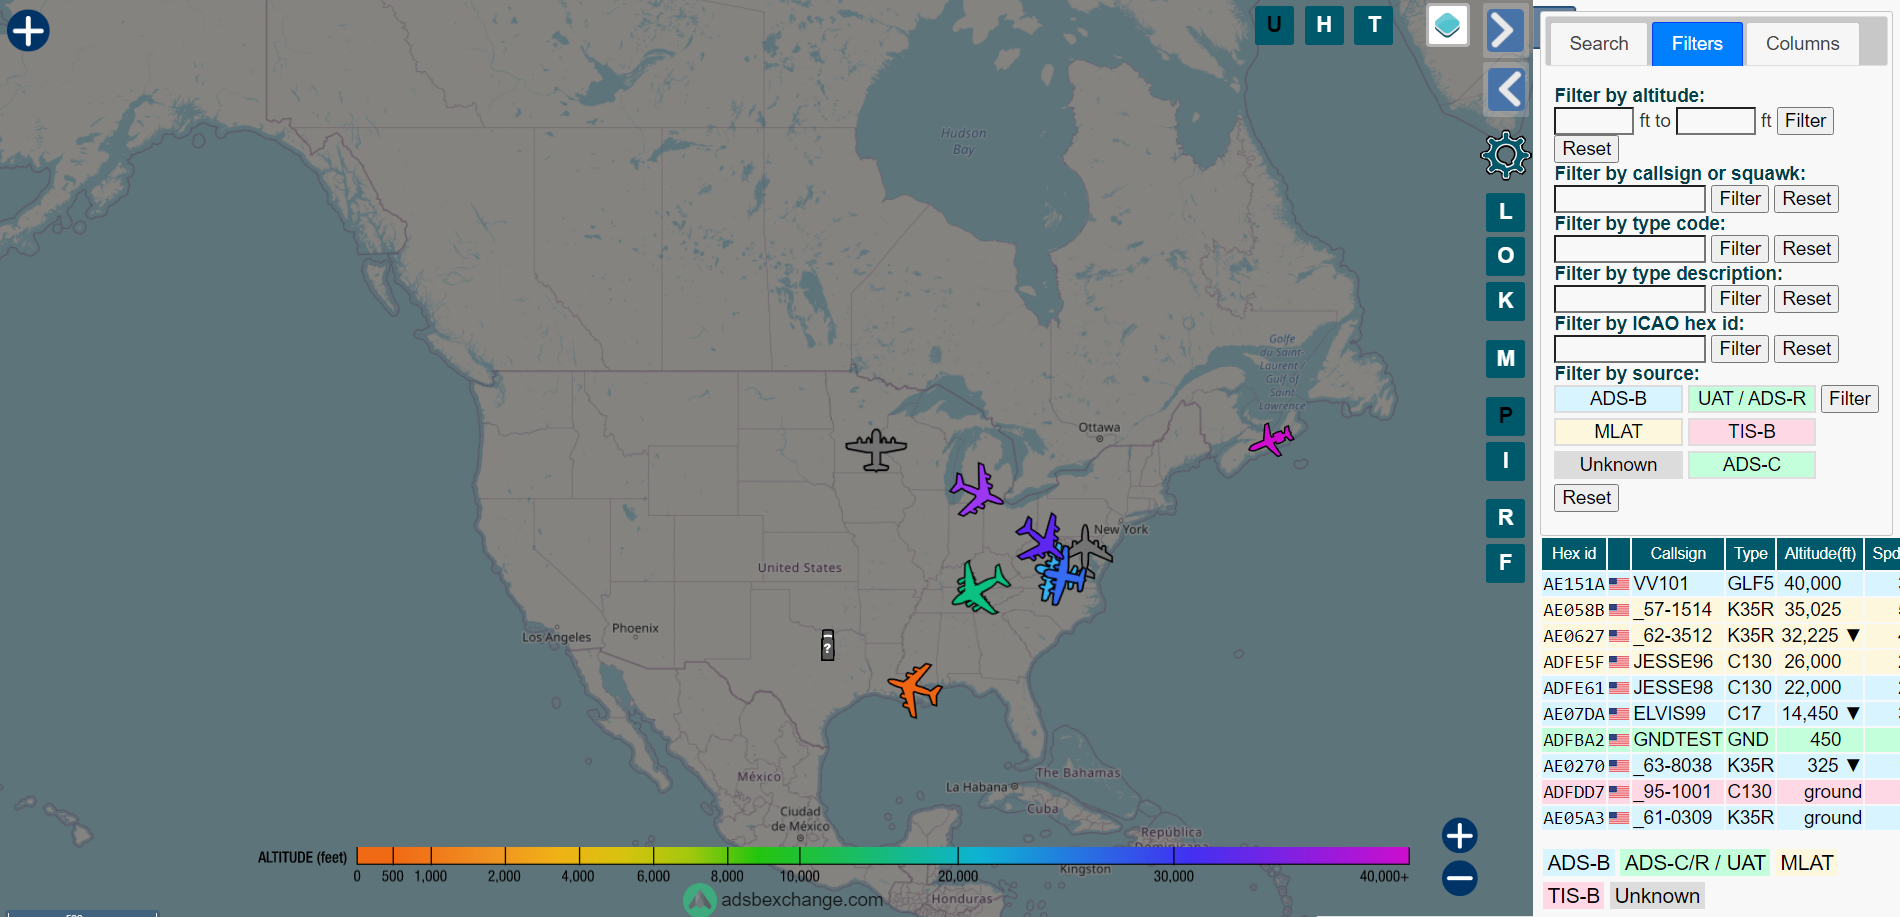Click the adsbexchange.com logo link
1900x917 pixels.
[x=784, y=900]
